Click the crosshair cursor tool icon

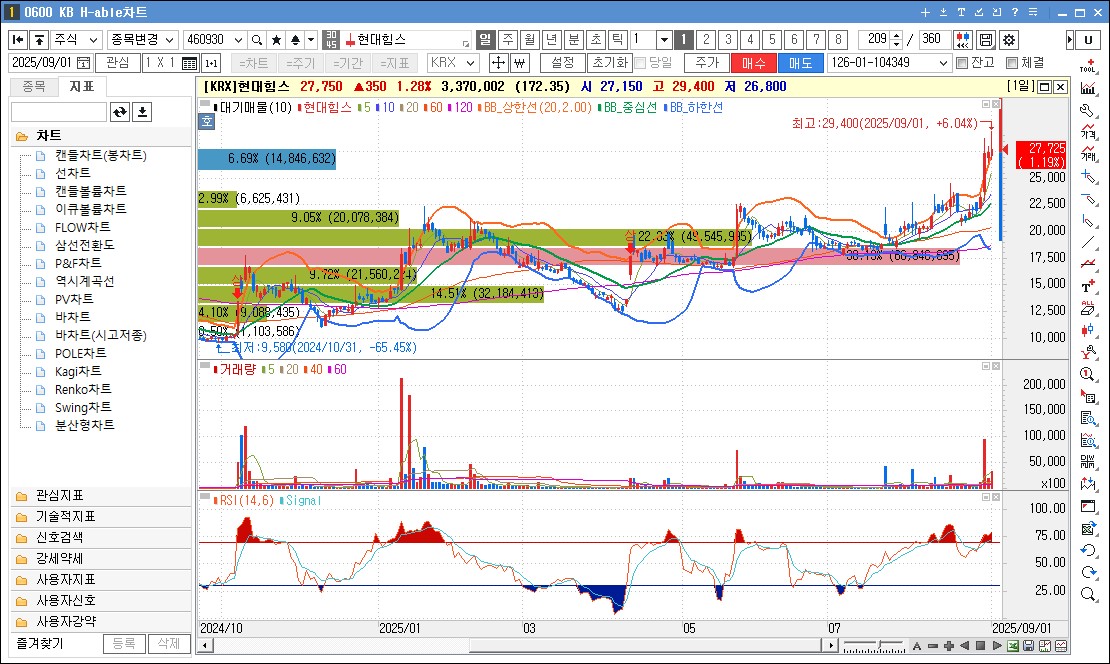tap(497, 63)
